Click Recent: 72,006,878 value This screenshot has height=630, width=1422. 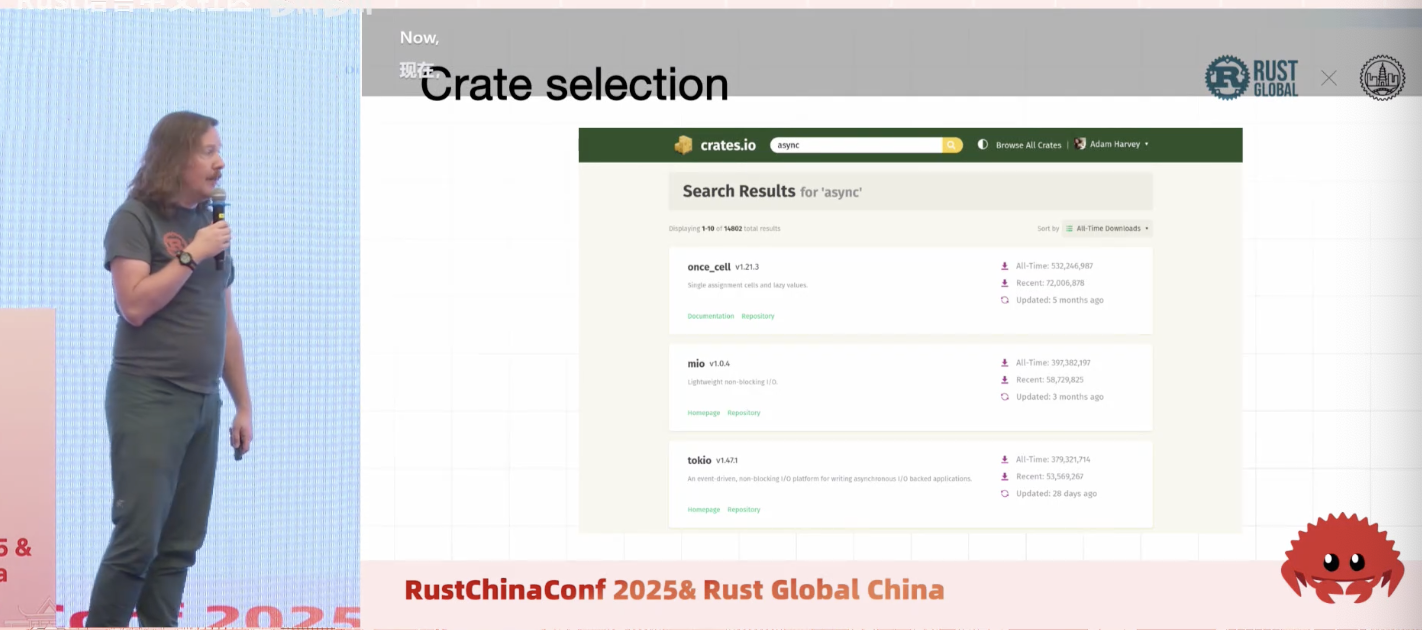[x=1050, y=283]
